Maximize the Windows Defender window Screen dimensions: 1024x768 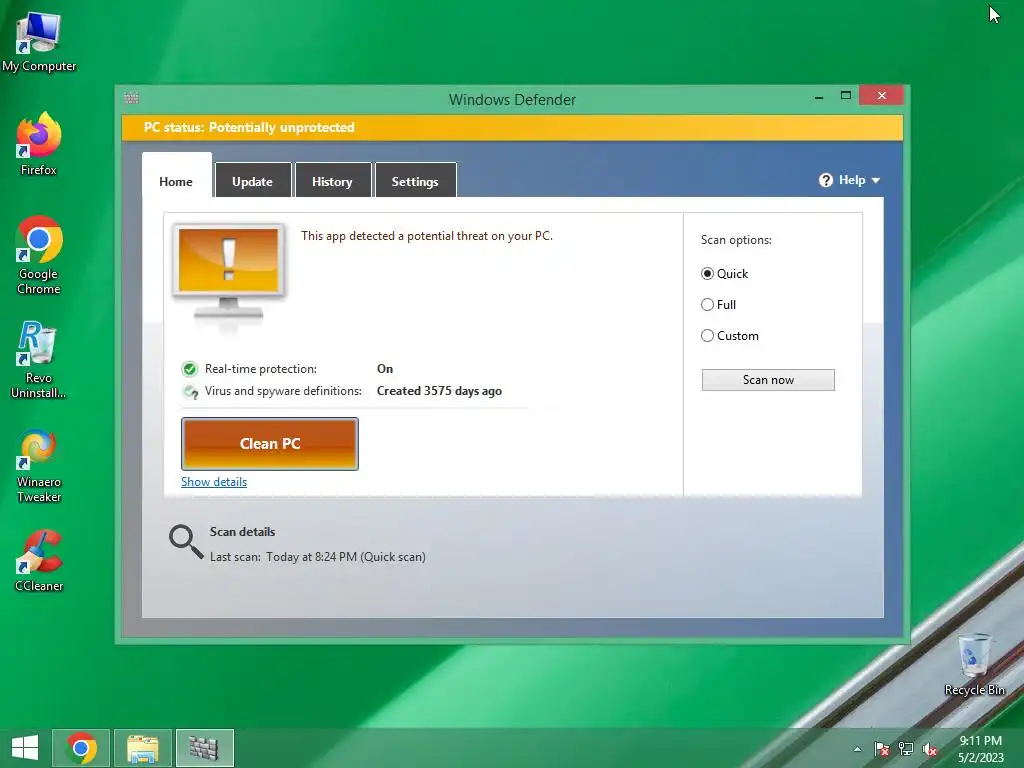(x=846, y=95)
